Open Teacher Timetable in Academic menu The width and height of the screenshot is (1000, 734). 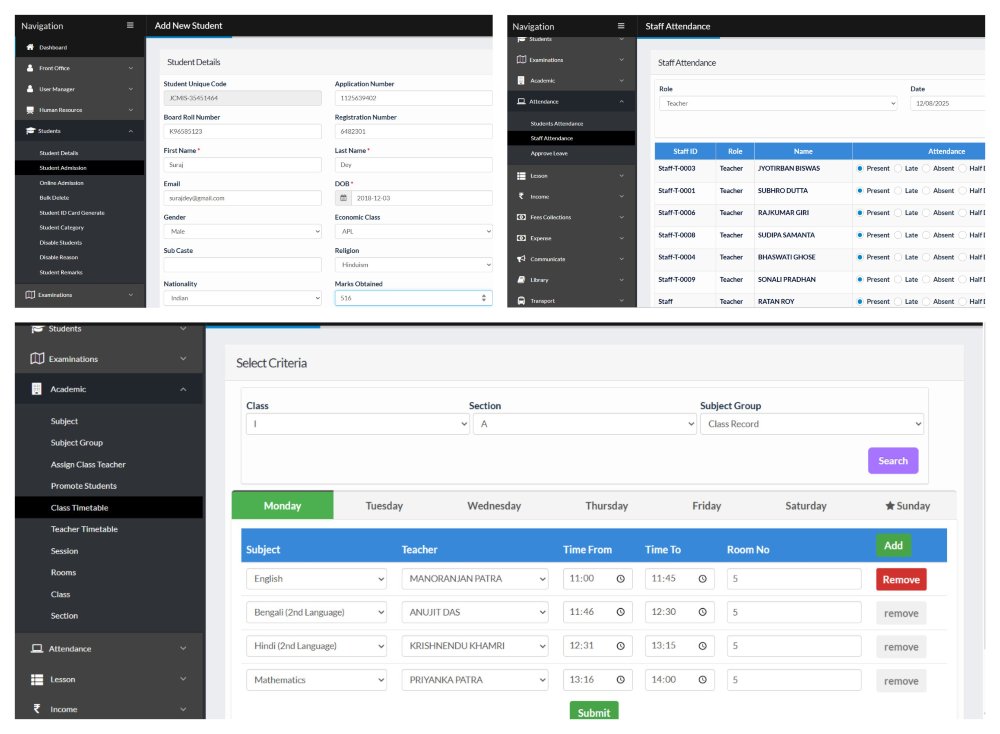(84, 529)
